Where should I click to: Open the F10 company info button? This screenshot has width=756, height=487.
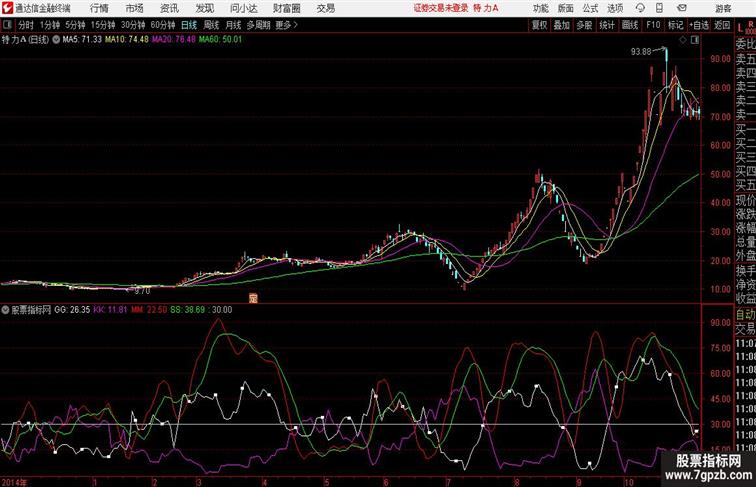(653, 25)
